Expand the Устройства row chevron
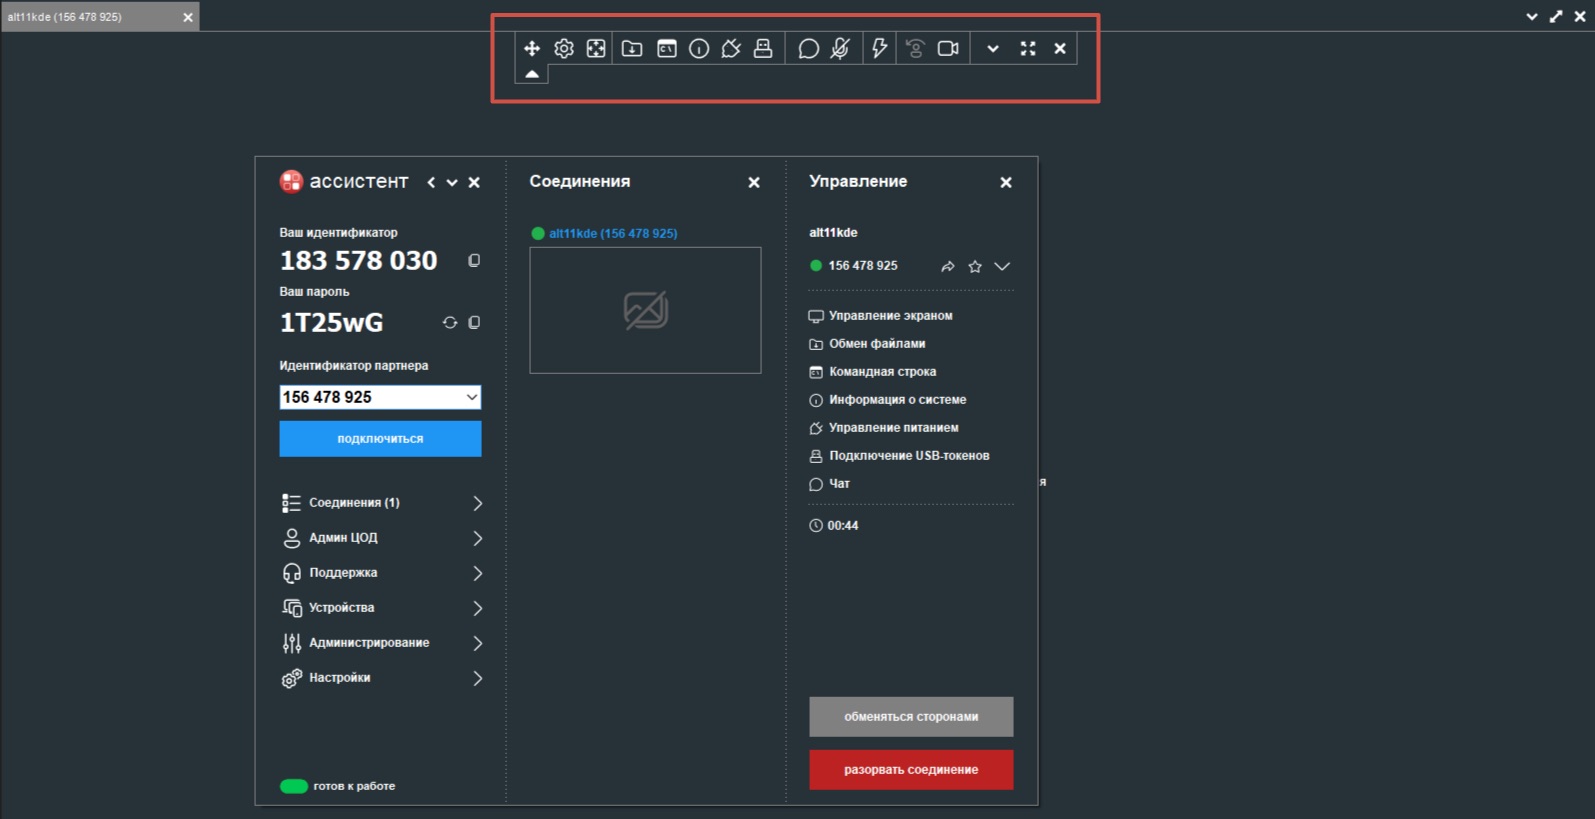 point(477,608)
